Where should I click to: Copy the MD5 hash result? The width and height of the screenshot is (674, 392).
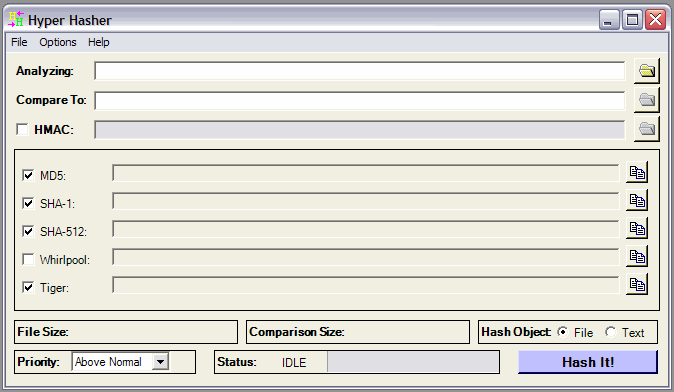coord(637,173)
